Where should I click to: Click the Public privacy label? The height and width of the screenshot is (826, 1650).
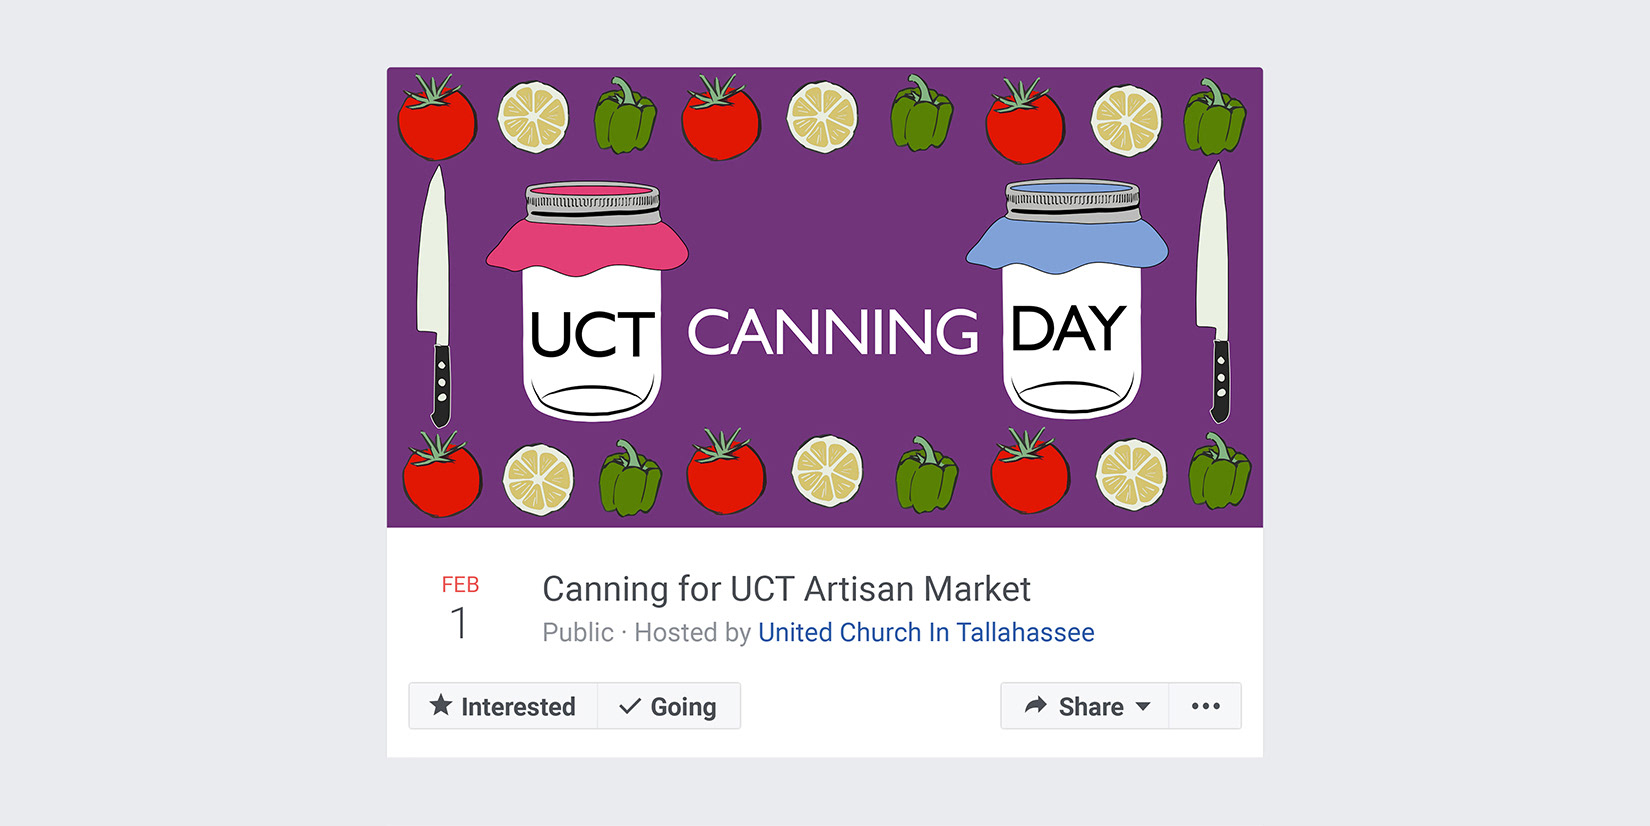pos(578,632)
